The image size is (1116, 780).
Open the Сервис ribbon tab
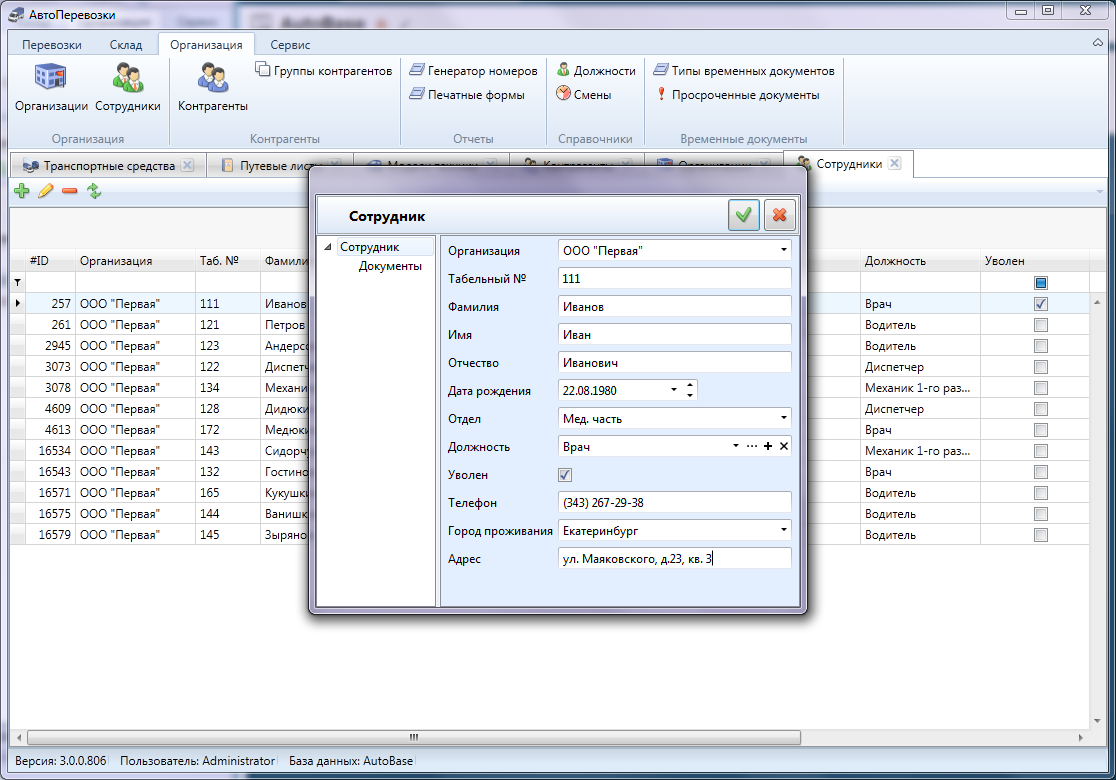290,45
